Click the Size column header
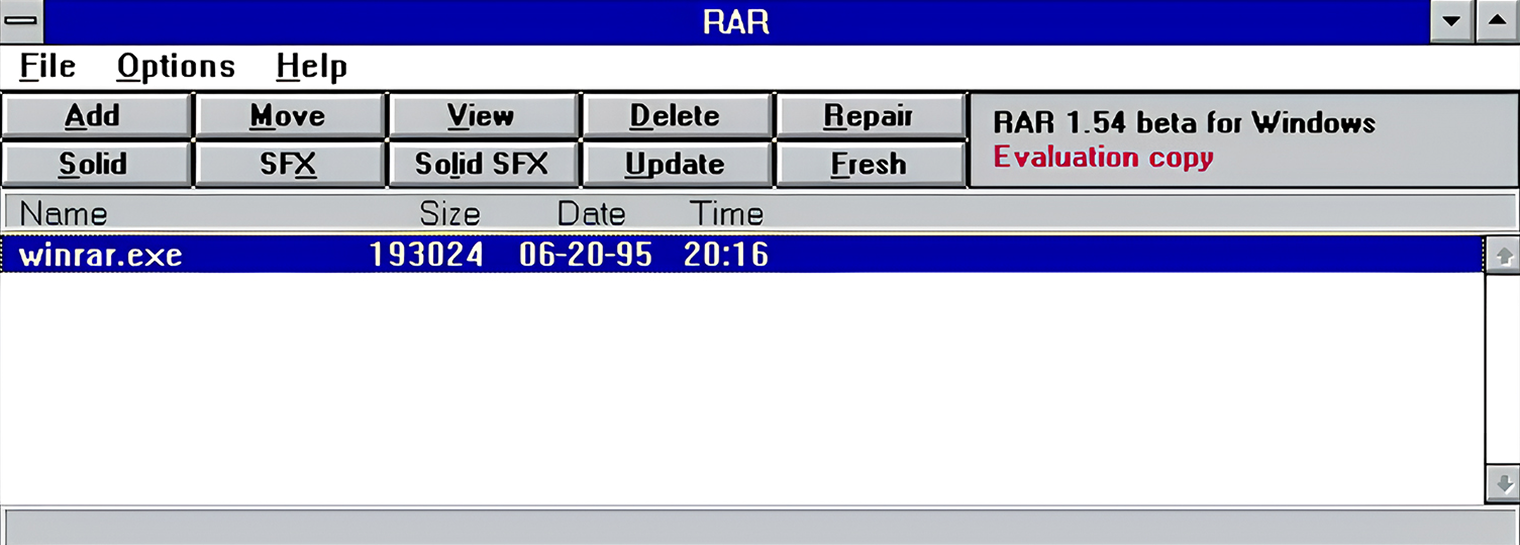This screenshot has height=545, width=1520. coord(450,213)
